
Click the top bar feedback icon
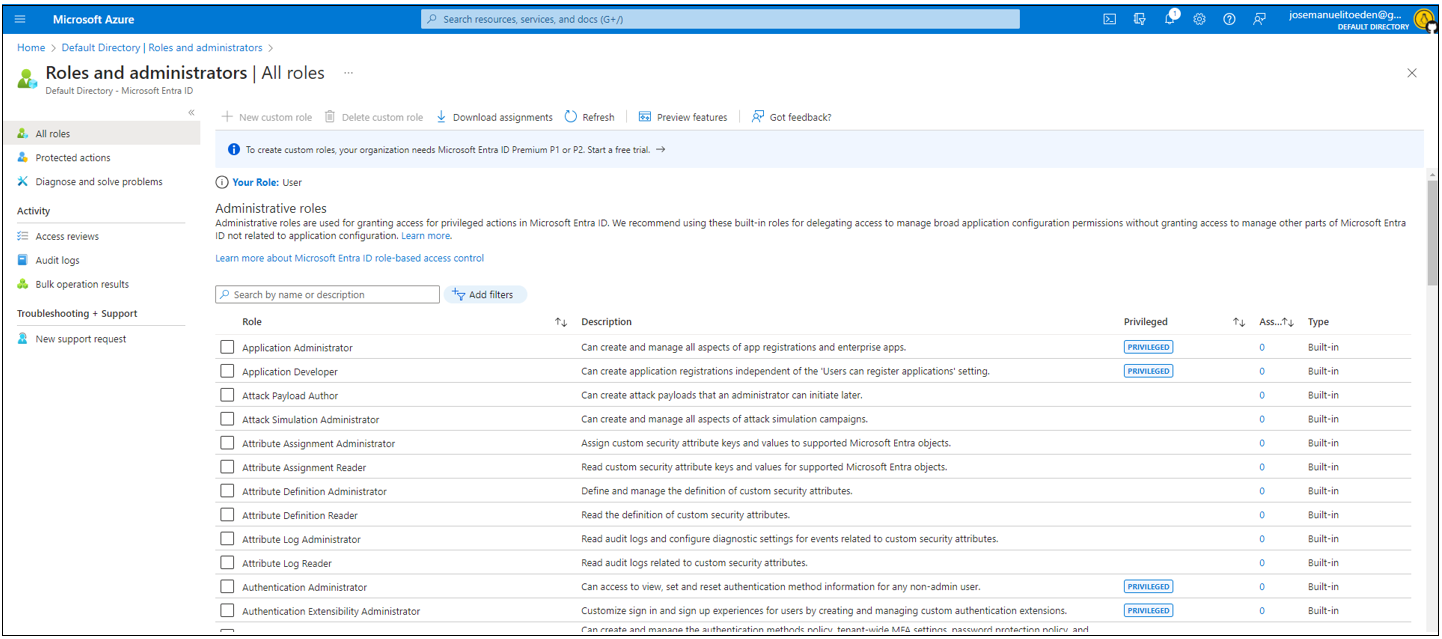(1259, 19)
